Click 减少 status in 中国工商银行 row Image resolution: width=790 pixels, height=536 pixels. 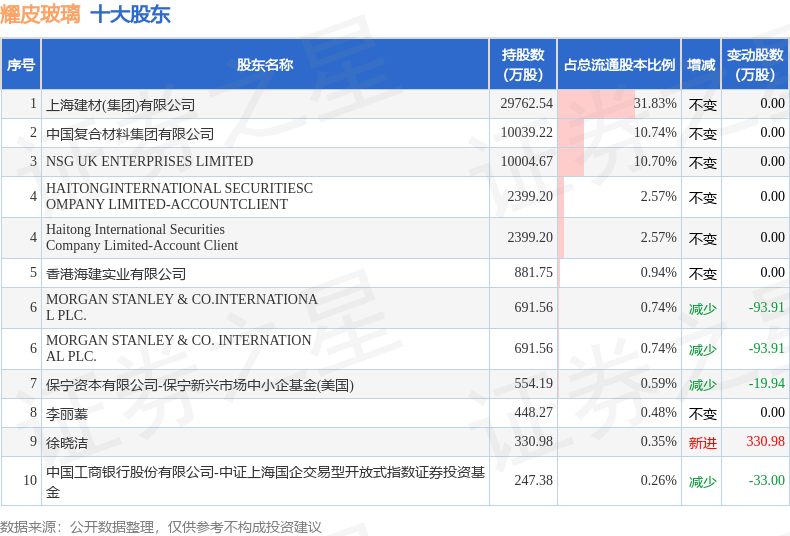point(702,482)
